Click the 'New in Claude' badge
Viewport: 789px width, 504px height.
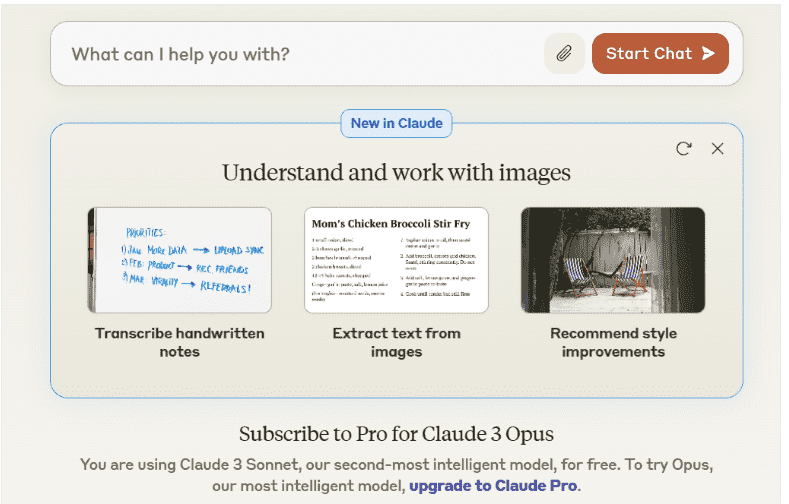click(x=397, y=123)
